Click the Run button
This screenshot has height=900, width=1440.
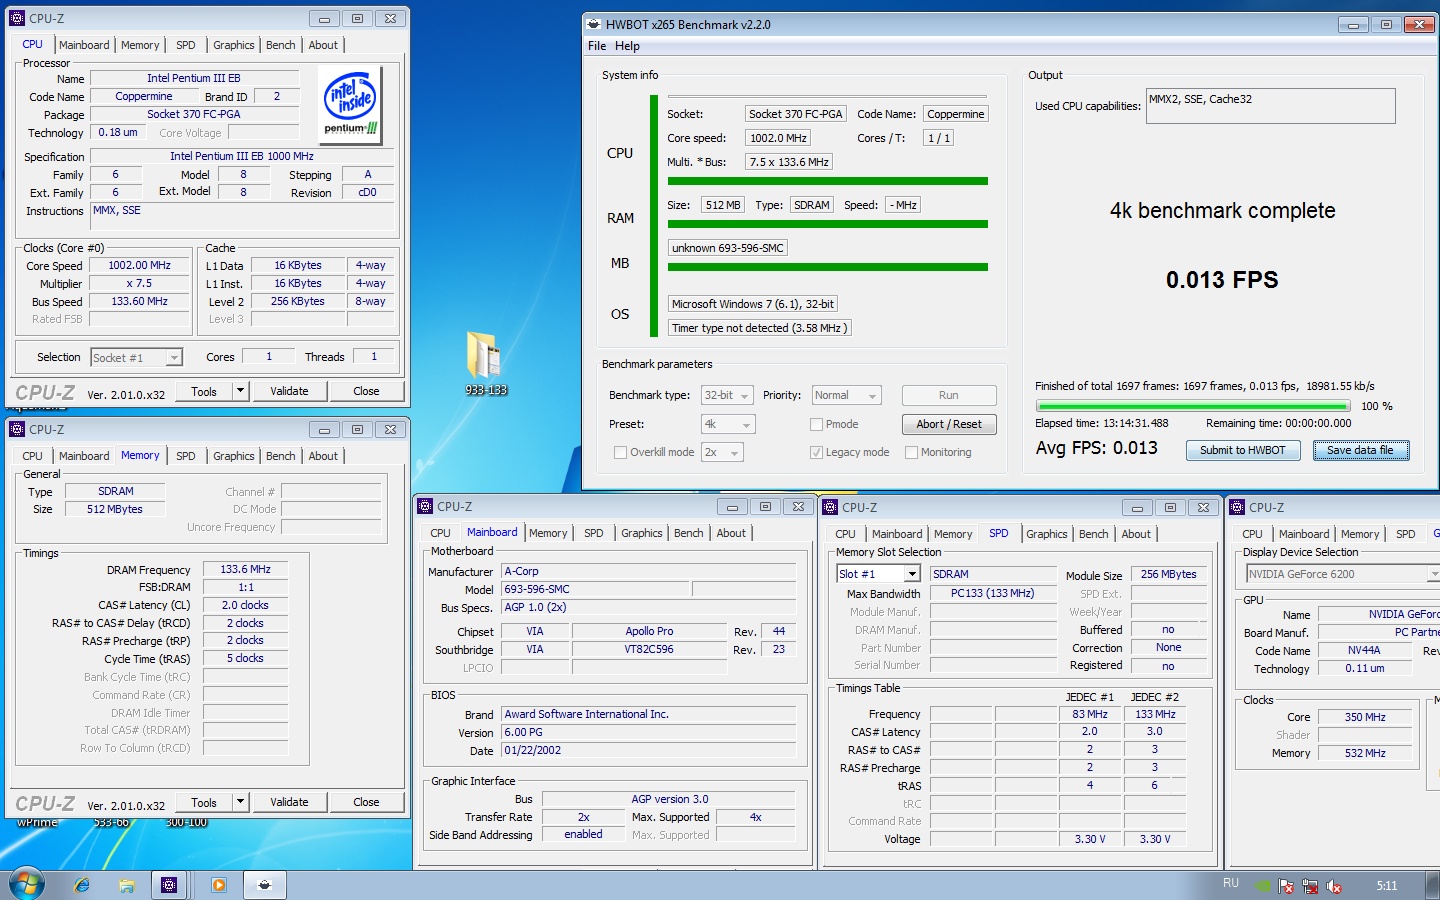949,395
